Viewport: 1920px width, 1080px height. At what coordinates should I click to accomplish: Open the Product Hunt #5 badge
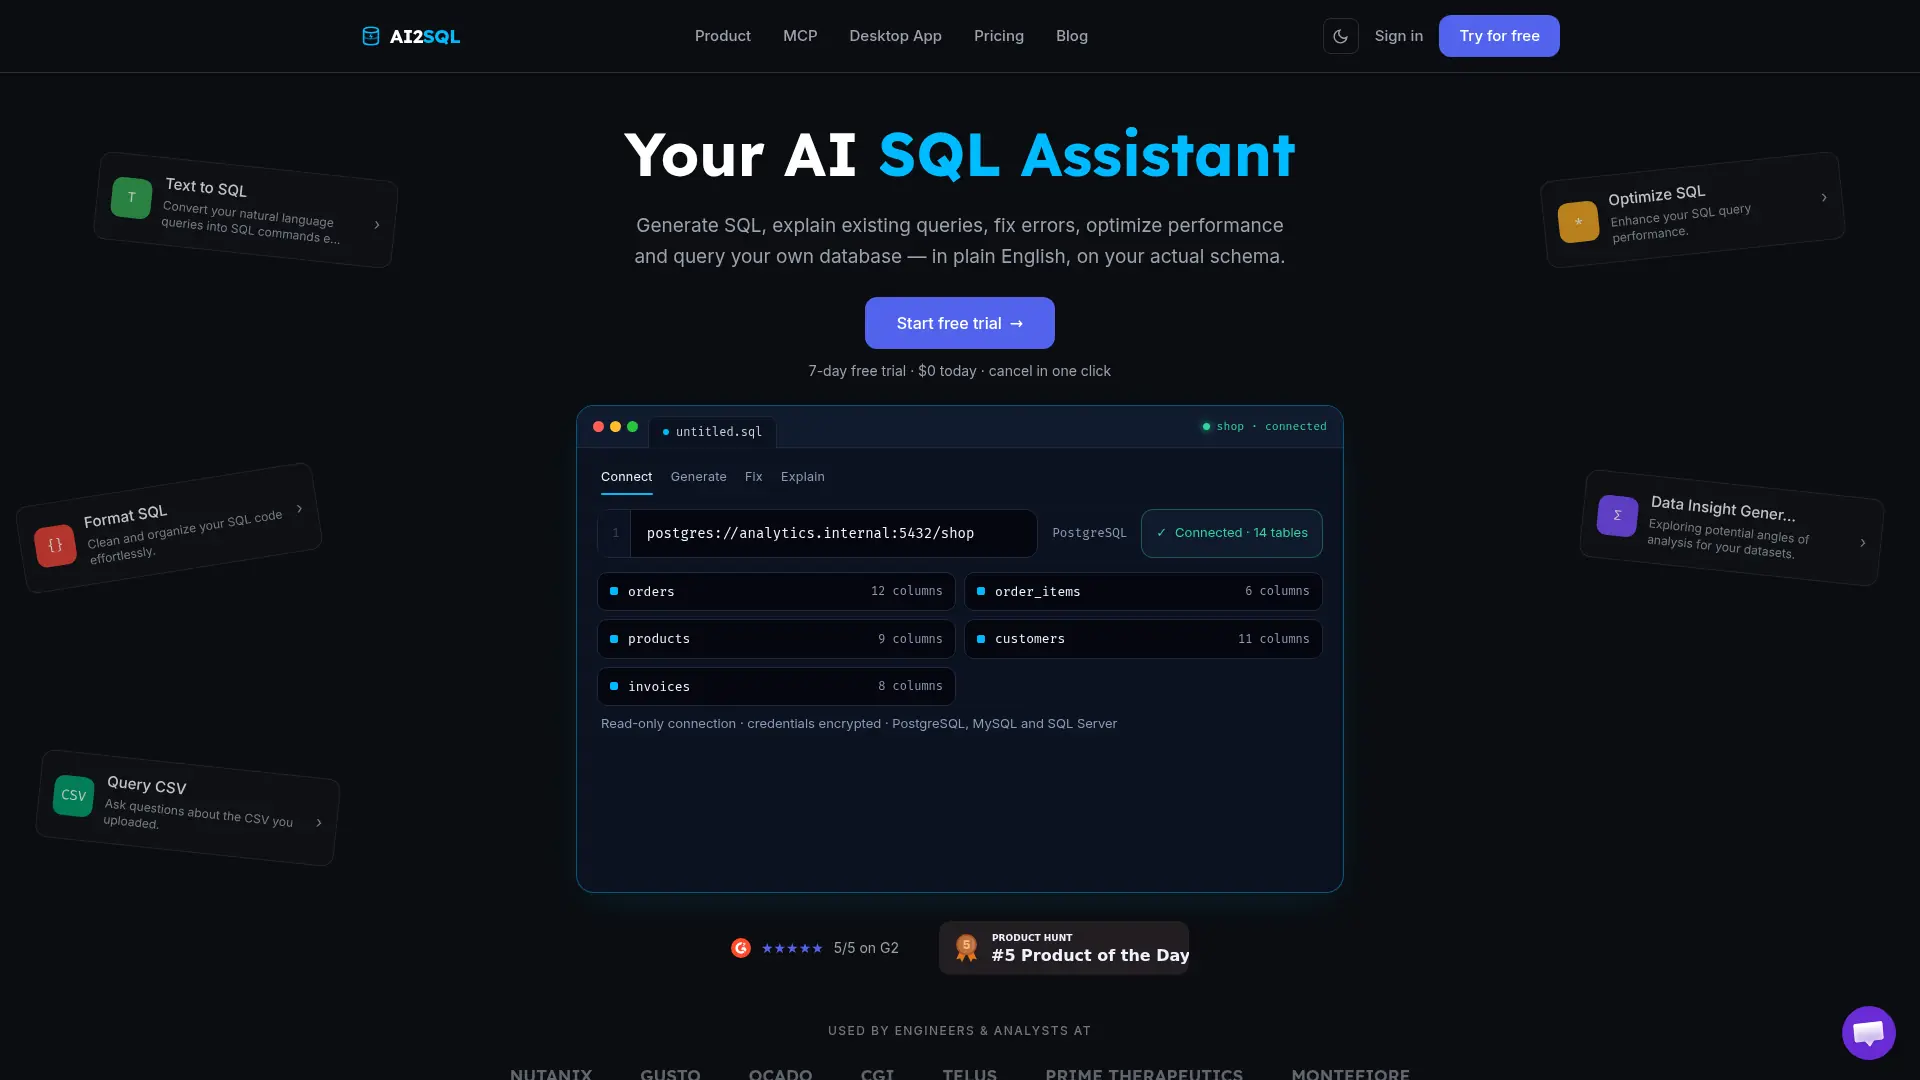[x=1063, y=948]
